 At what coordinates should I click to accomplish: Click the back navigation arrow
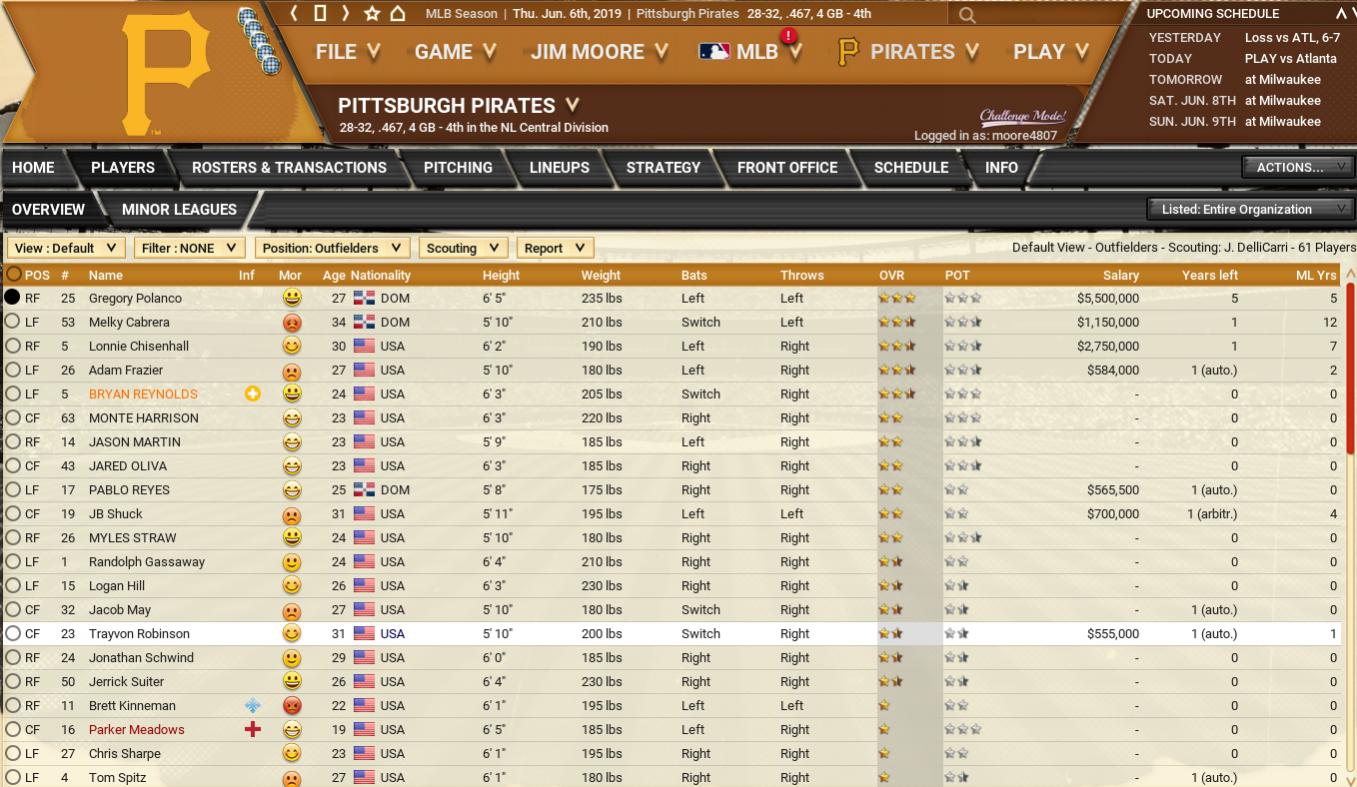click(295, 13)
